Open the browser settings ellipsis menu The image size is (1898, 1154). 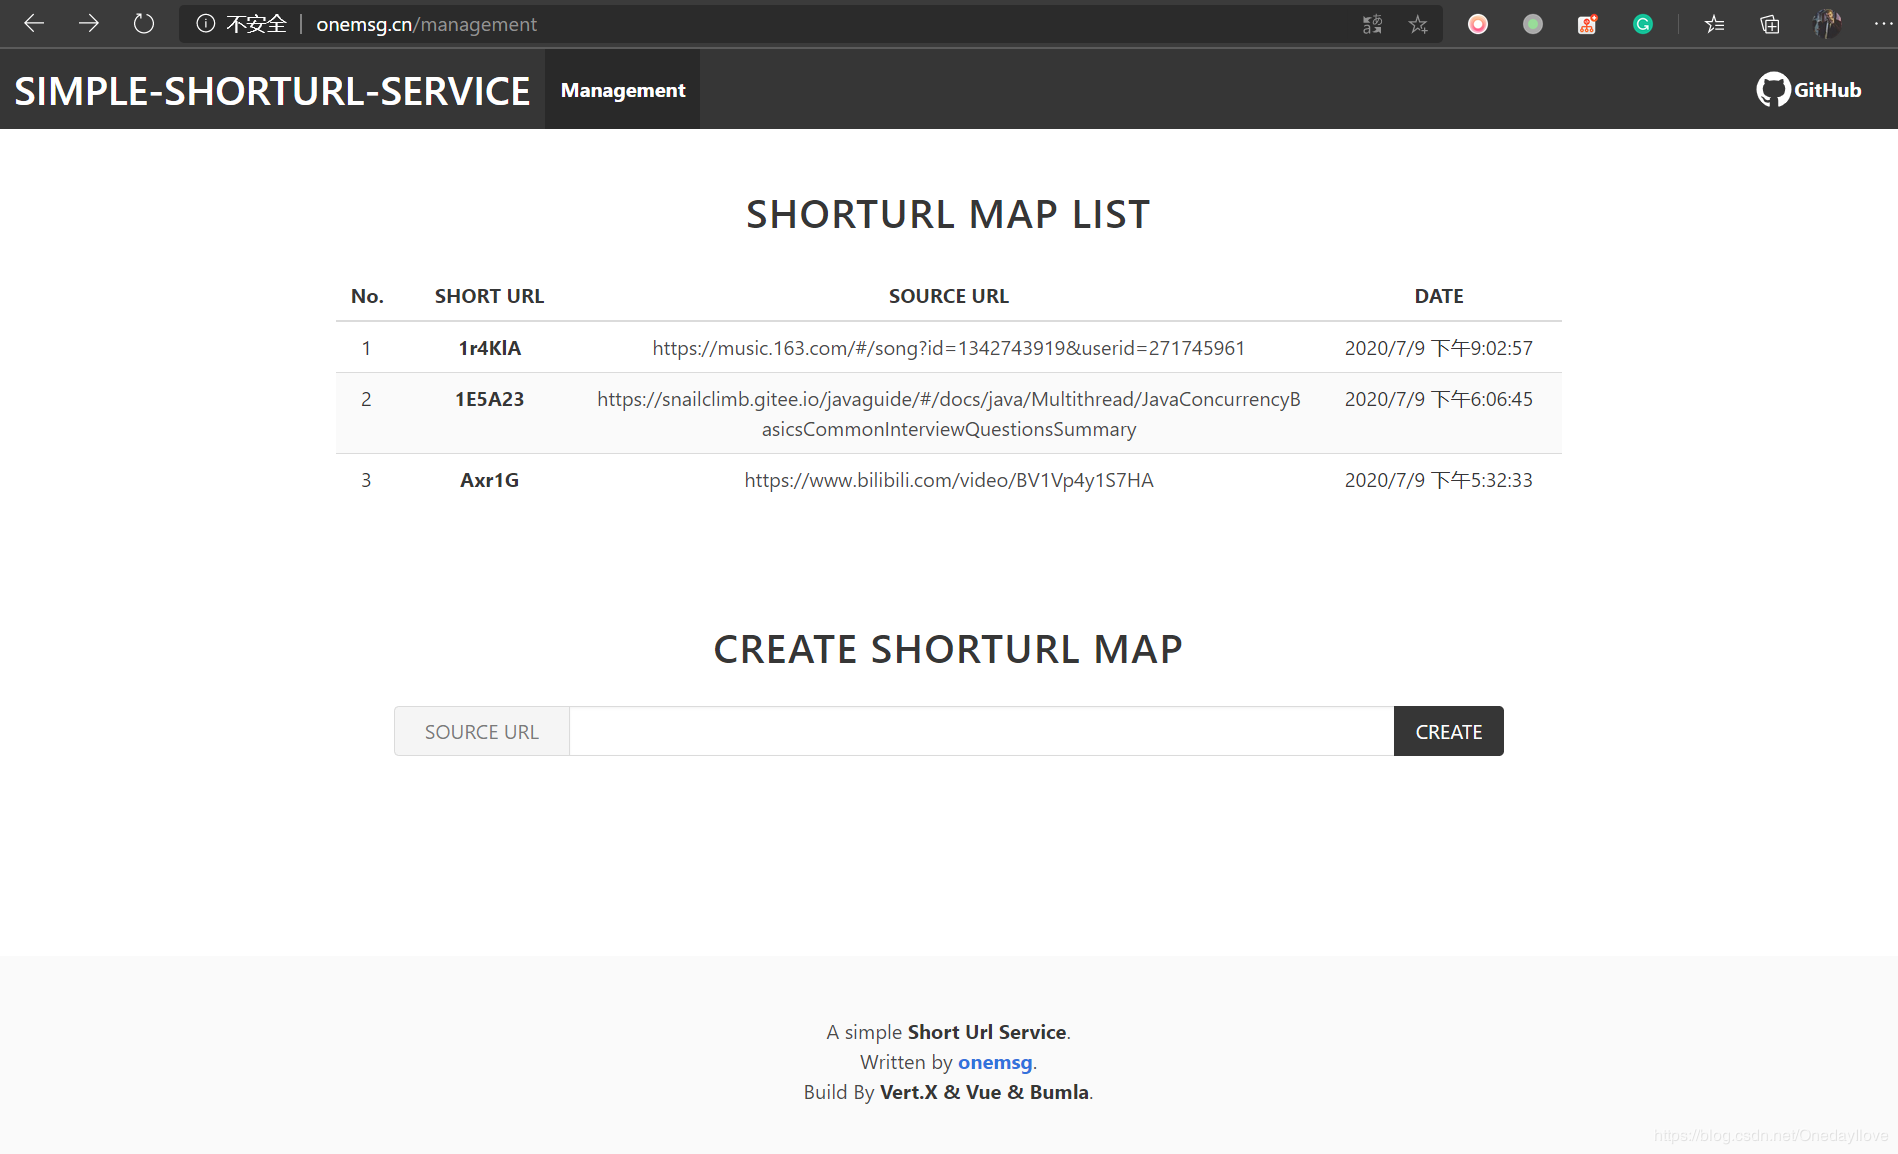click(1882, 24)
